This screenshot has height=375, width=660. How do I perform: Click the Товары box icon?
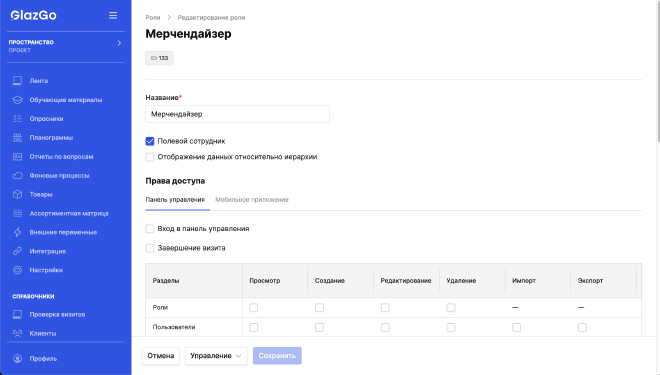pyautogui.click(x=17, y=194)
